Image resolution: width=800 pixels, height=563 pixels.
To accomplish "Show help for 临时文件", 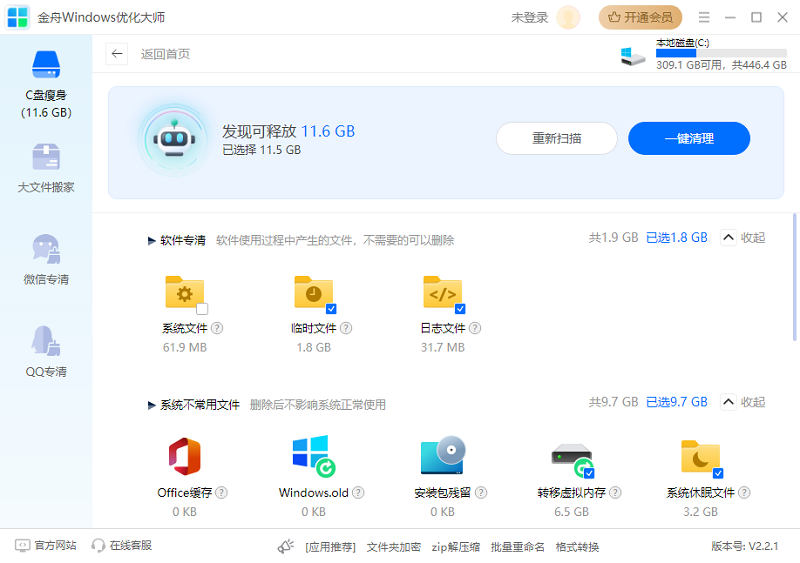I will (x=346, y=328).
